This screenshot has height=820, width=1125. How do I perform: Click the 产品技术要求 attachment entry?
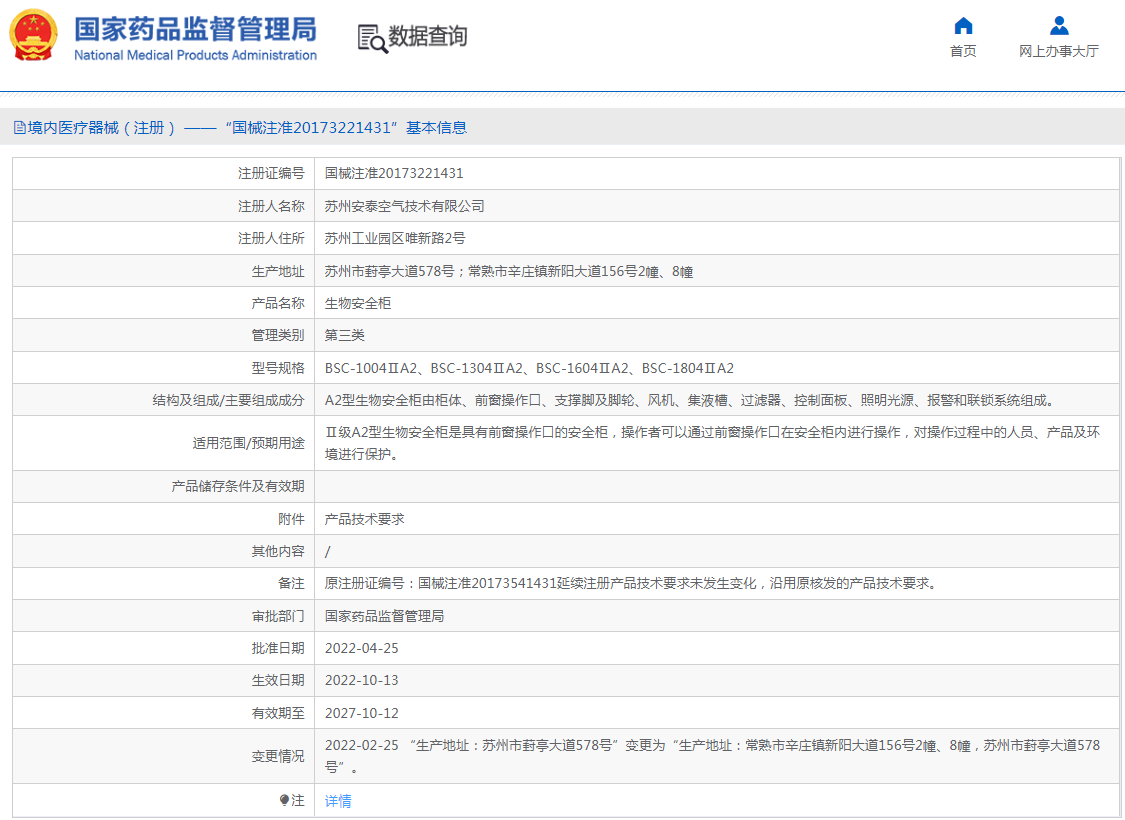click(357, 518)
